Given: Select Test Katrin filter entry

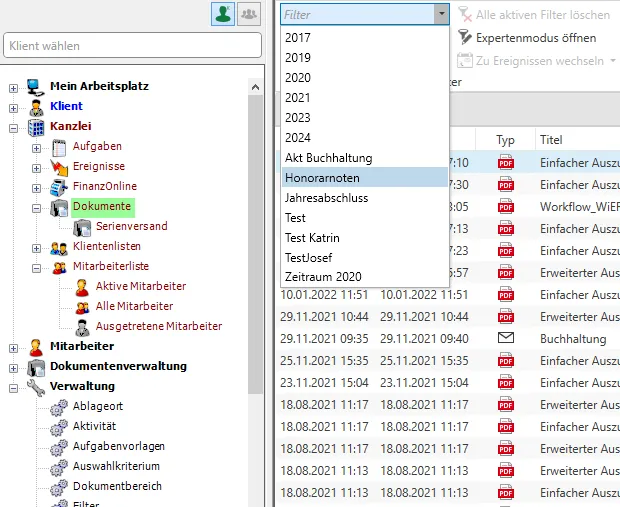Looking at the screenshot, I should tap(365, 238).
